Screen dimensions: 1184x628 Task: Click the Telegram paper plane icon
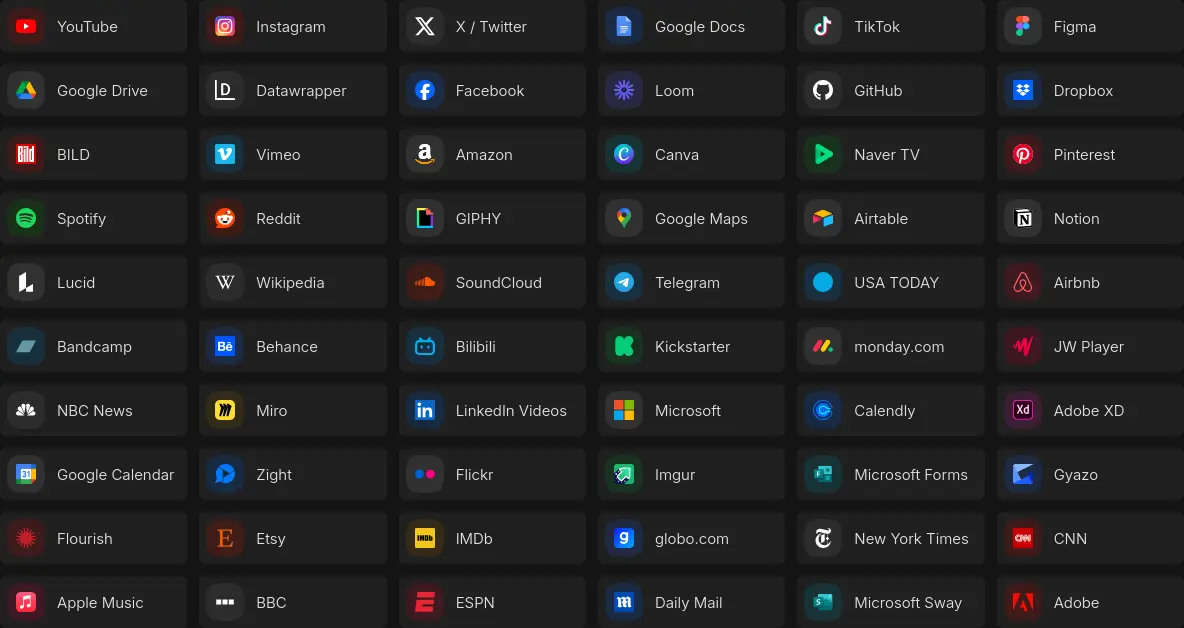624,282
